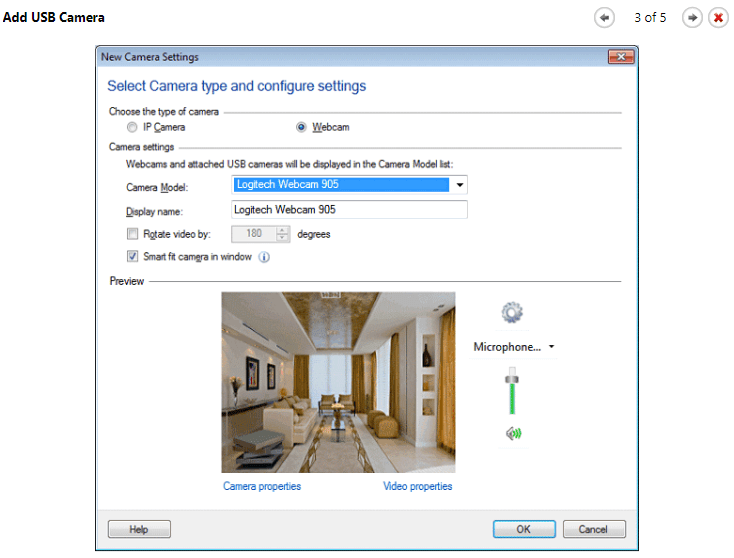734x558 pixels.
Task: Go to next step arrow
Action: pos(692,18)
